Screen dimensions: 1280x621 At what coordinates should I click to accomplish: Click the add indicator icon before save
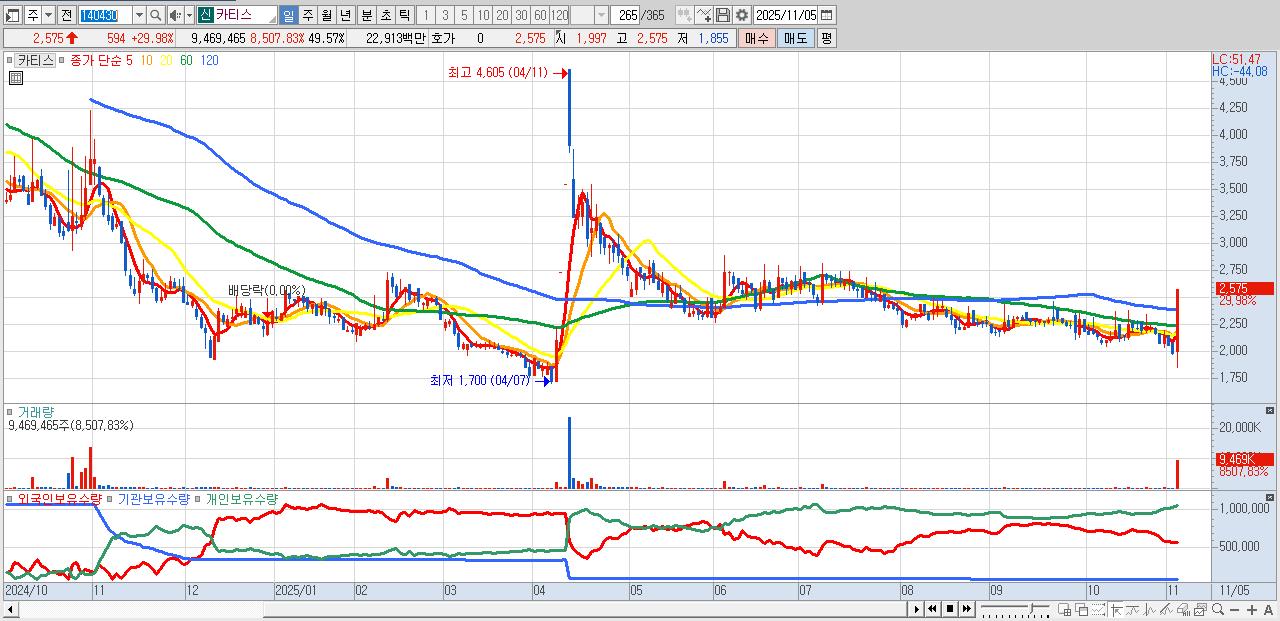[x=704, y=15]
